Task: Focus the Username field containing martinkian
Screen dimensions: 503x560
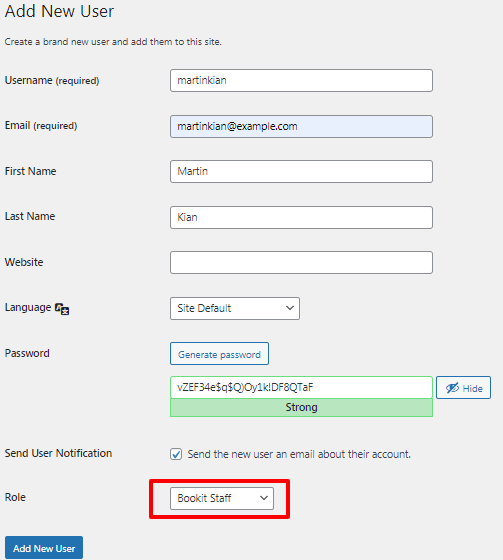Action: [301, 80]
